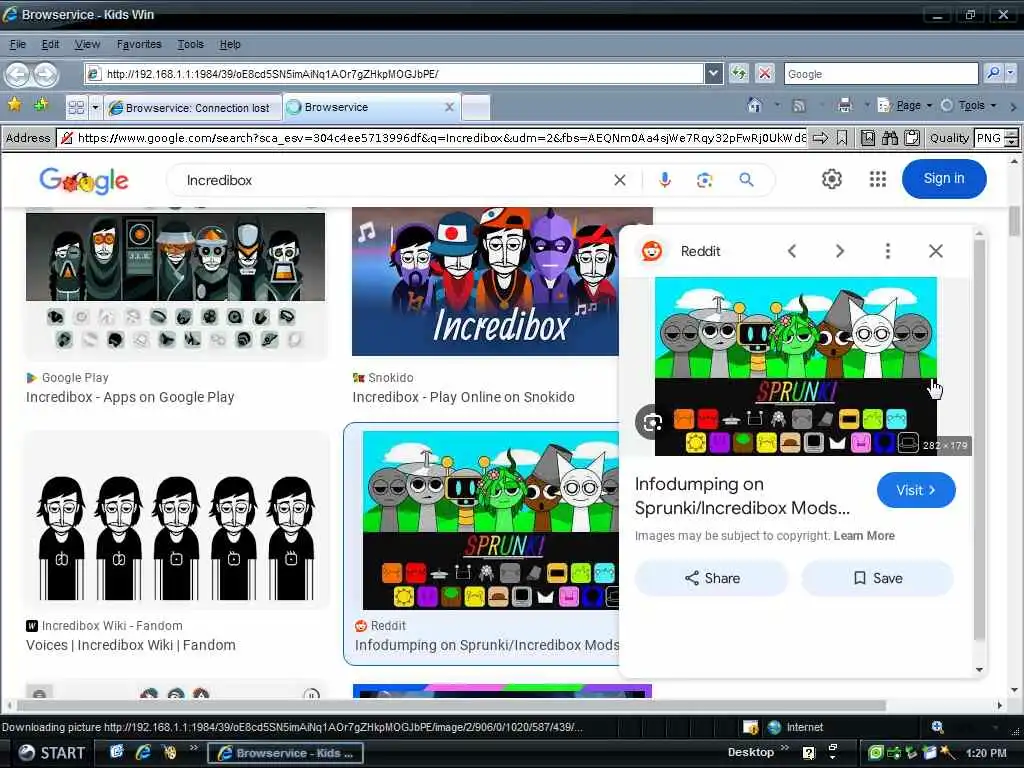Expand the address bar URL history dropdown
1024x768 pixels.
click(714, 74)
